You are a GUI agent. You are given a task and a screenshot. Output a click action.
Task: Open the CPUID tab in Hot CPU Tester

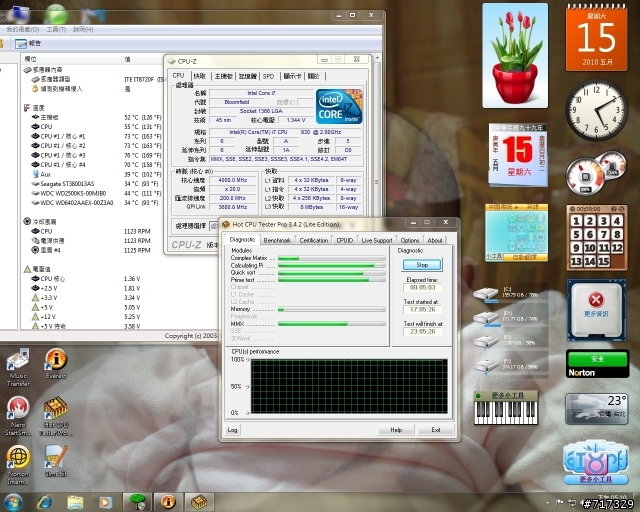click(345, 240)
